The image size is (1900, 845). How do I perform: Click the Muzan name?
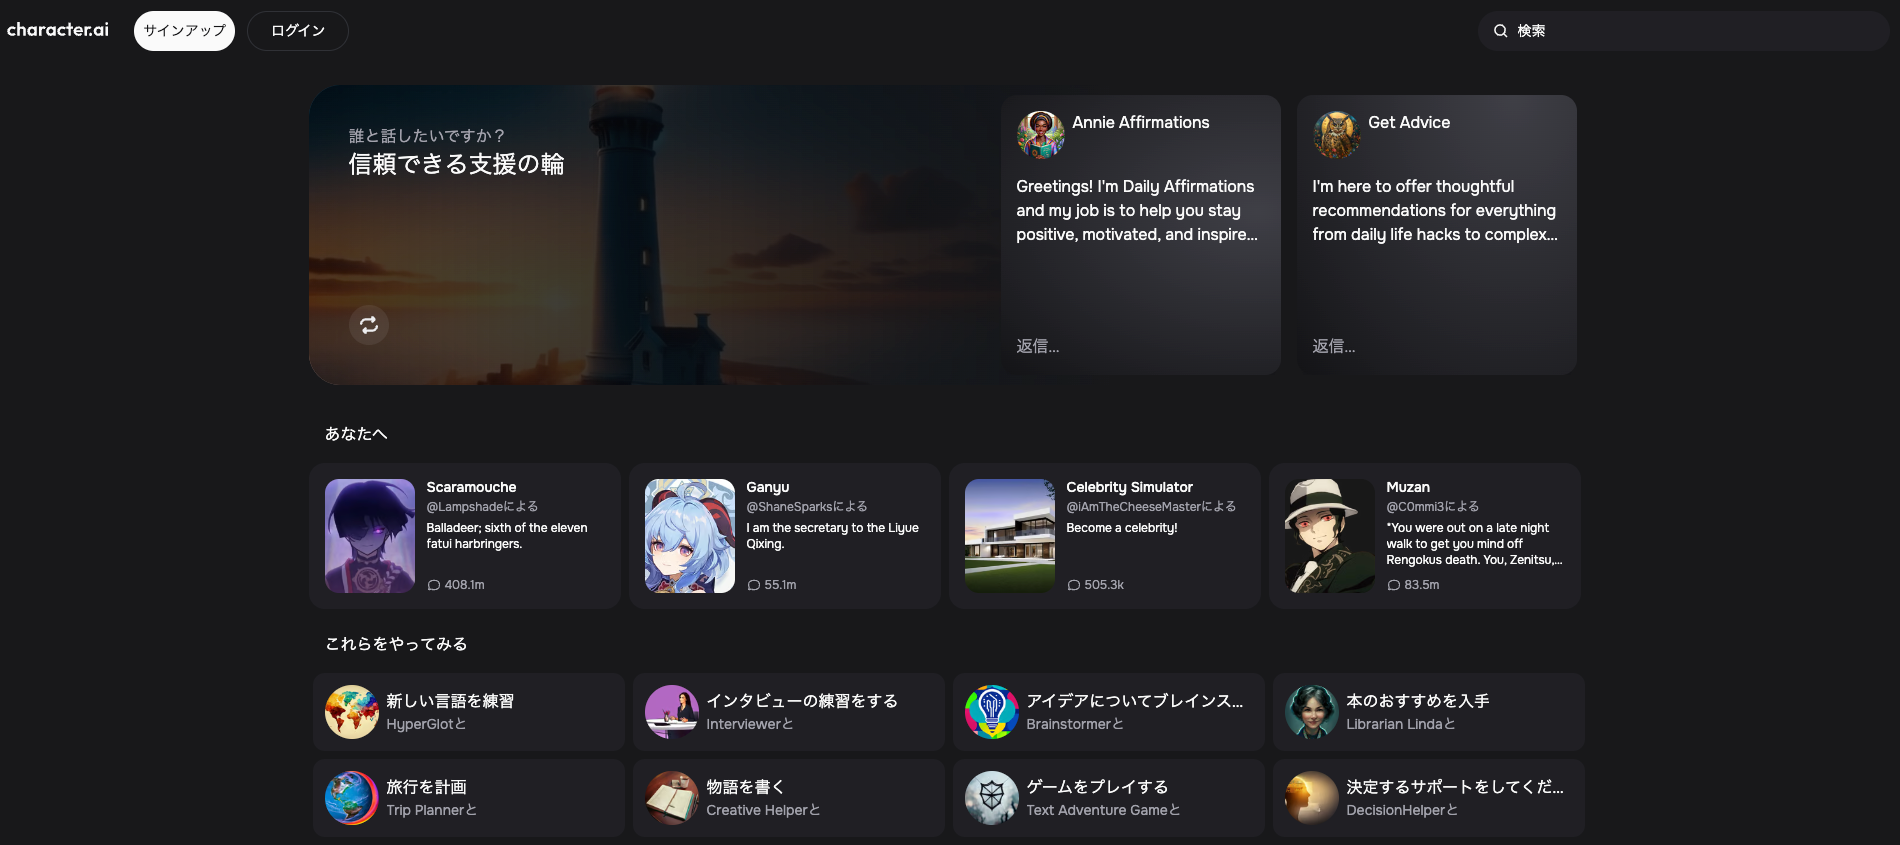tap(1408, 487)
